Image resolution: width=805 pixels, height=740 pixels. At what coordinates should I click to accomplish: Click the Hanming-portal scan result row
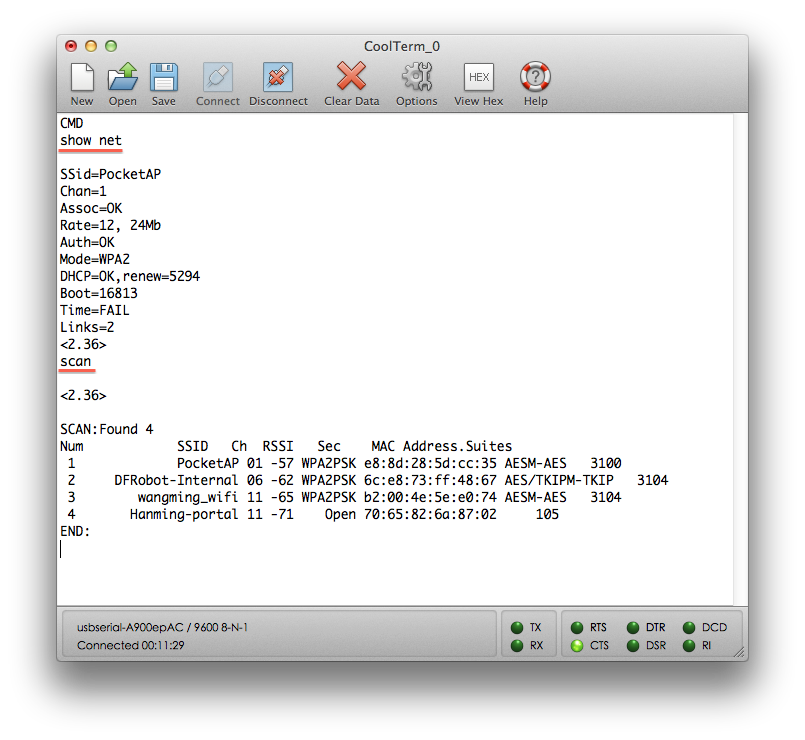tap(313, 514)
